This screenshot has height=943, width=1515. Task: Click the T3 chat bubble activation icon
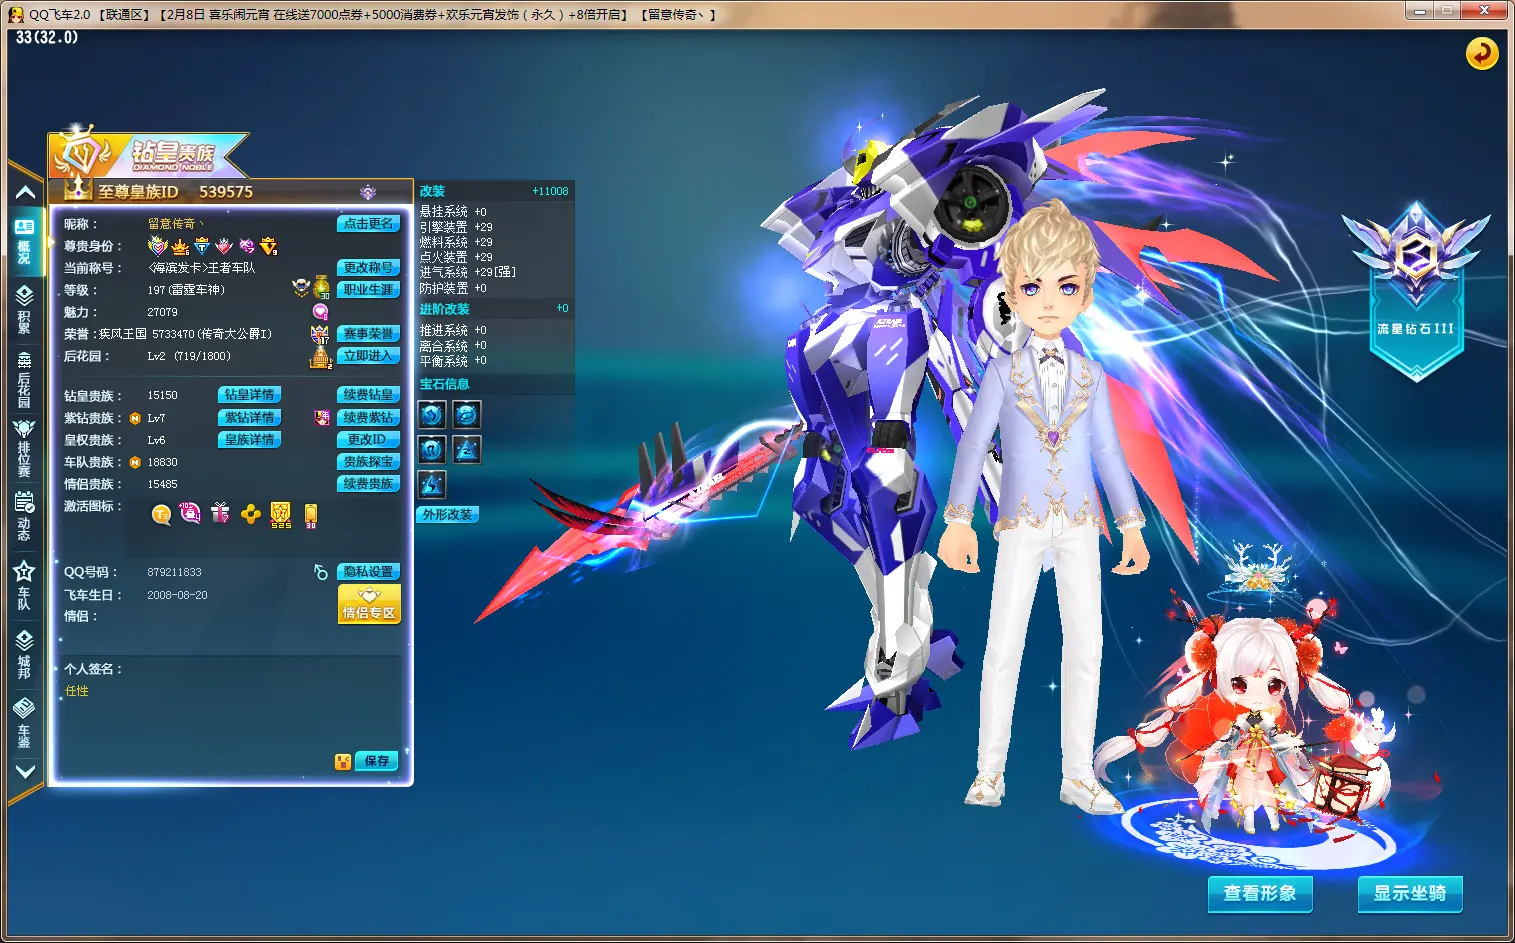(161, 514)
